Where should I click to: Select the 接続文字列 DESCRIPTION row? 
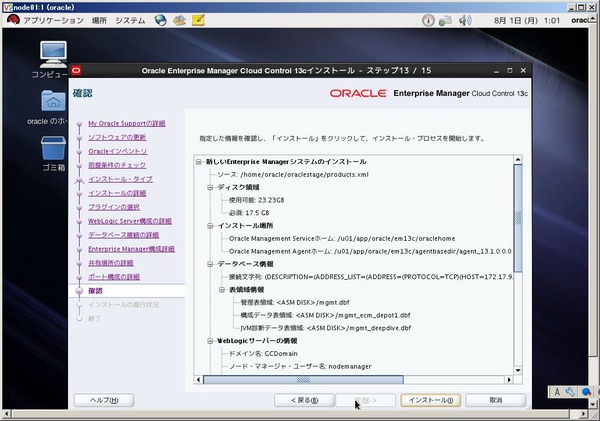(x=371, y=277)
